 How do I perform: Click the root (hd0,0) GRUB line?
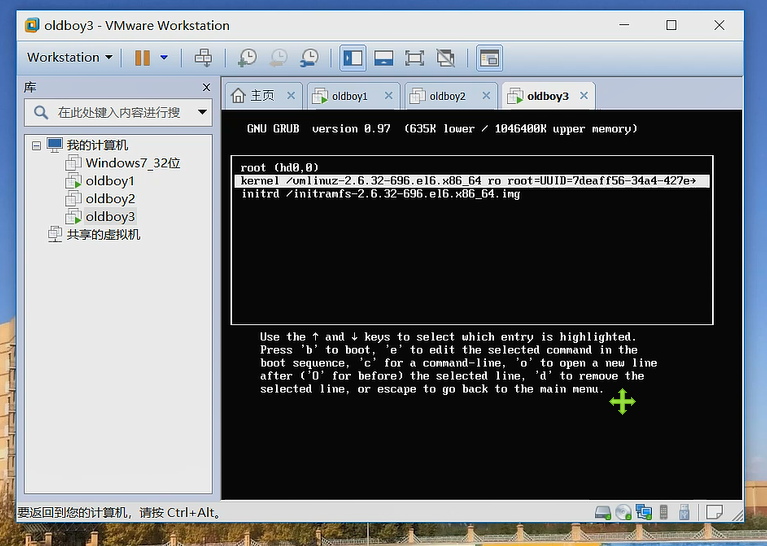tap(279, 167)
